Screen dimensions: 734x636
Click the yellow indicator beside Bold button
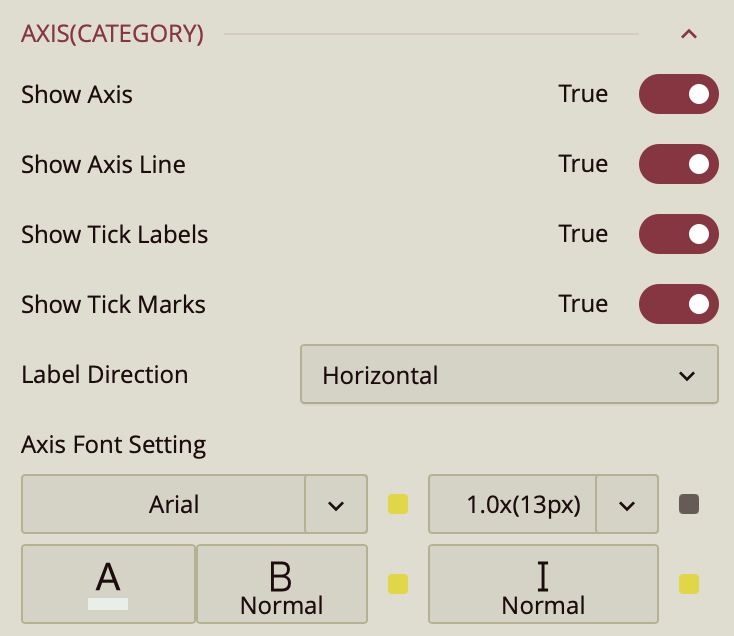398,584
